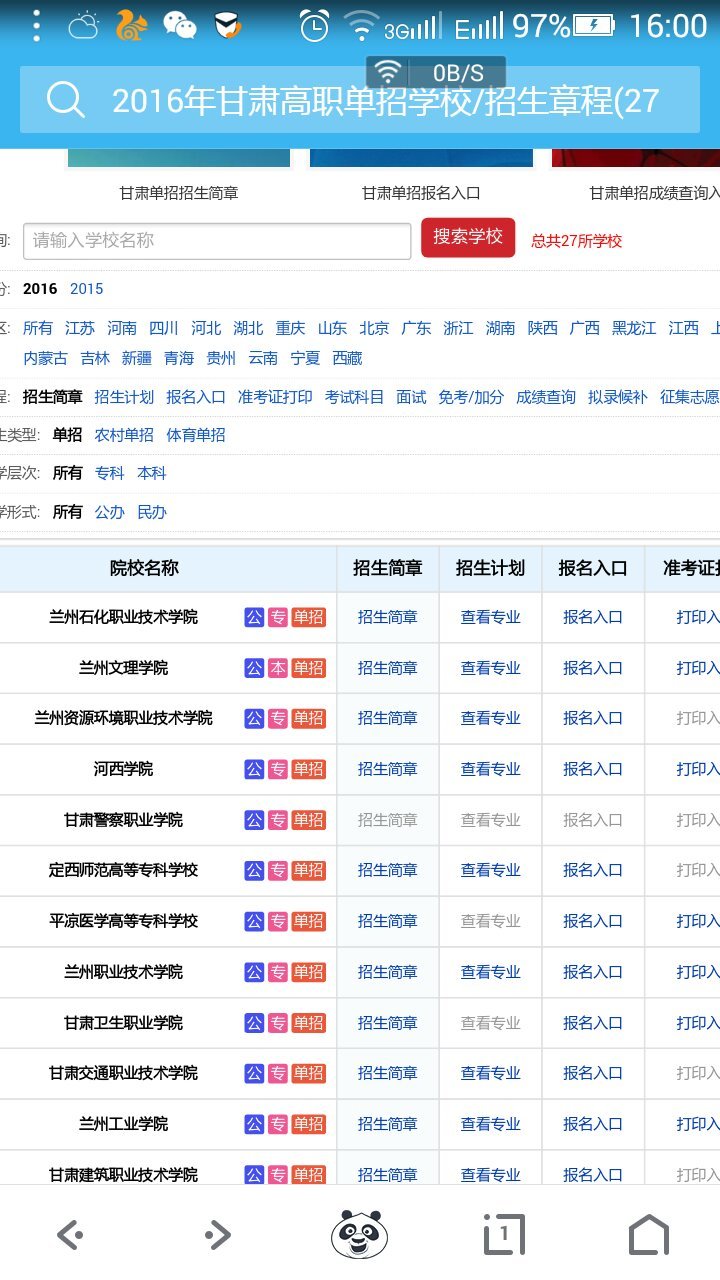
Task: Go to browser home page icon
Action: [x=648, y=1235]
